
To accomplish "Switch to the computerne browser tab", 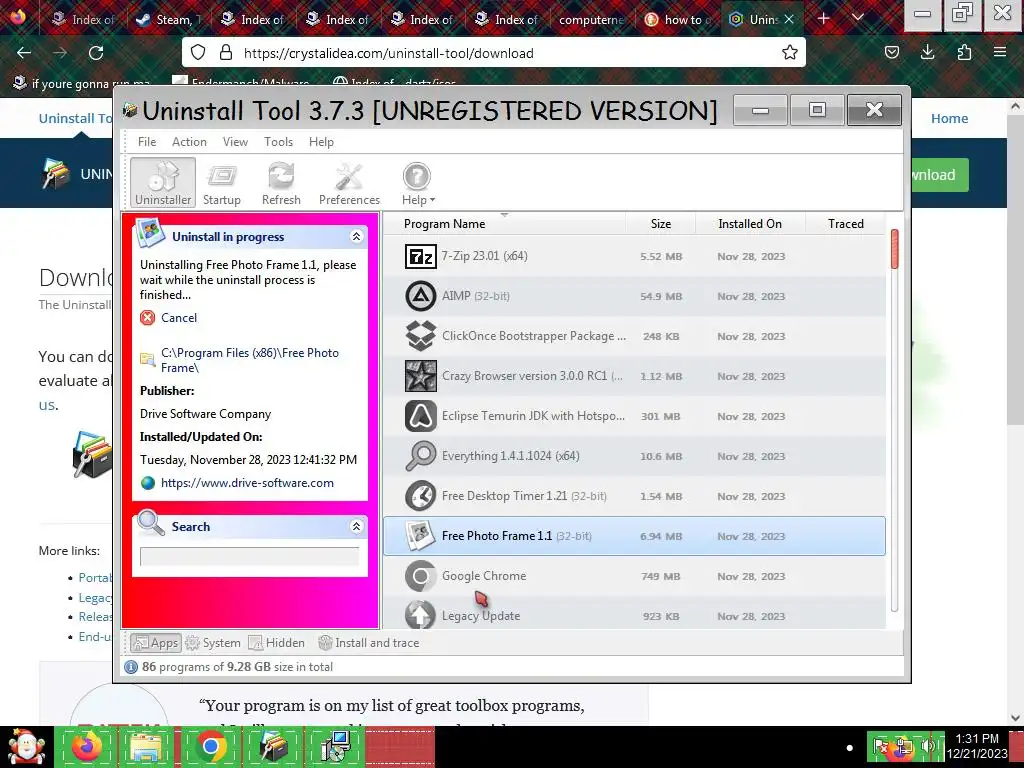I will pyautogui.click(x=591, y=20).
